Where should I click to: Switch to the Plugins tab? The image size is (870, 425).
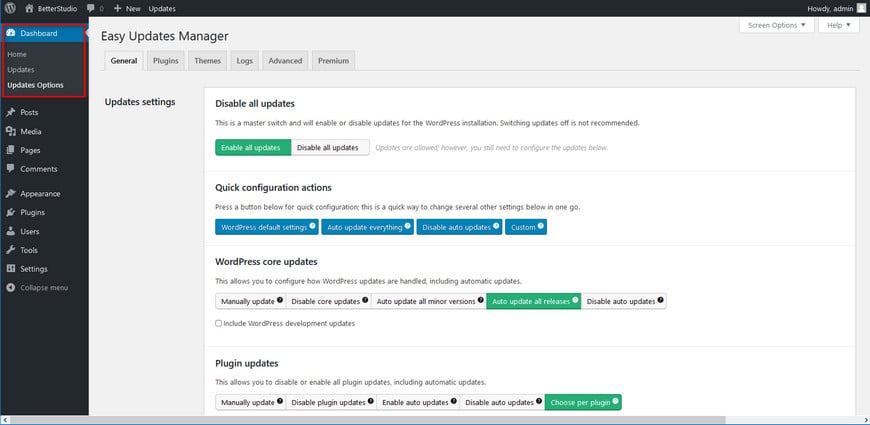(166, 61)
